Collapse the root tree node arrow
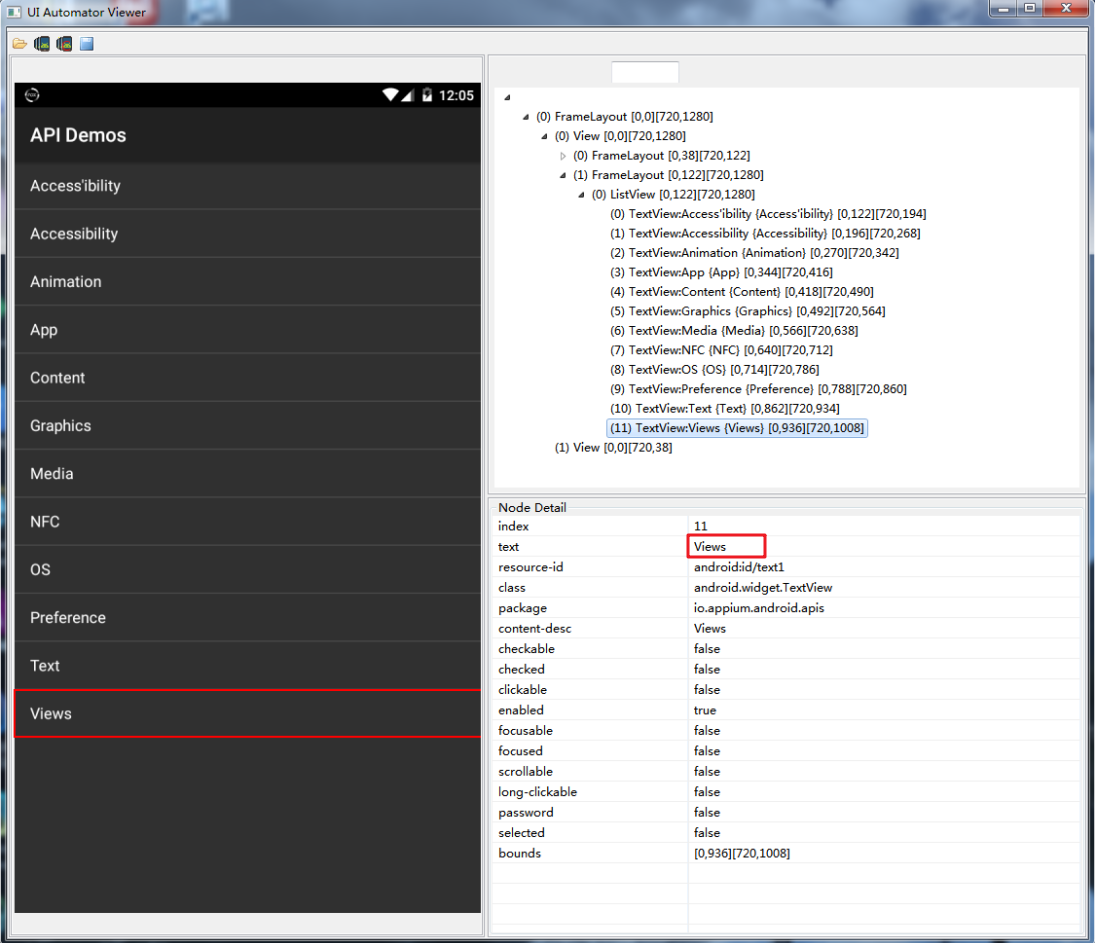Screen dimensions: 1095x943 click(508, 98)
